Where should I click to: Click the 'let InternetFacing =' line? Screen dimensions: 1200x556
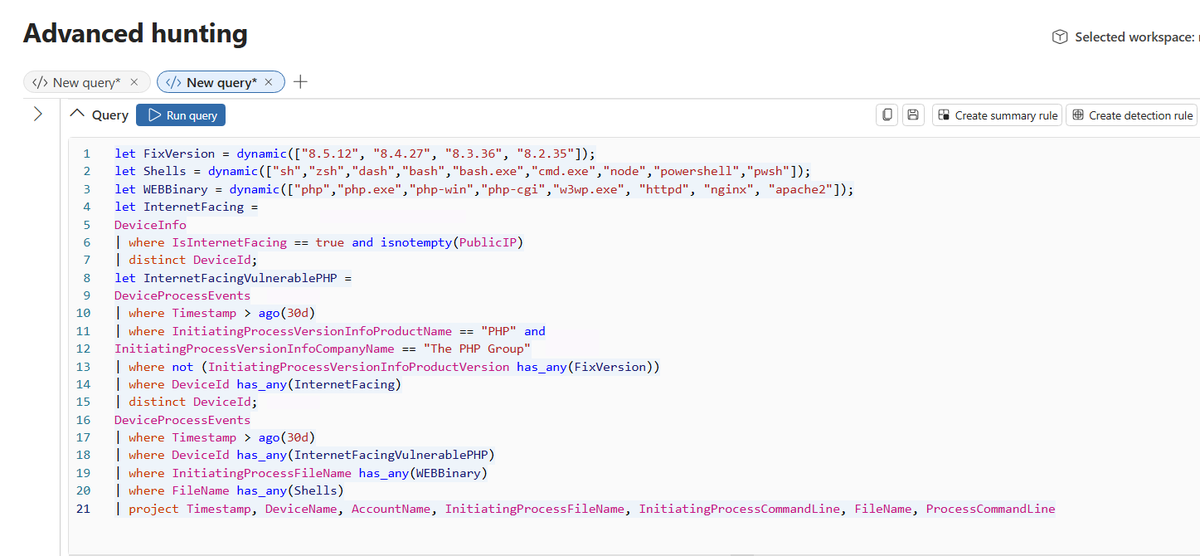tap(186, 207)
